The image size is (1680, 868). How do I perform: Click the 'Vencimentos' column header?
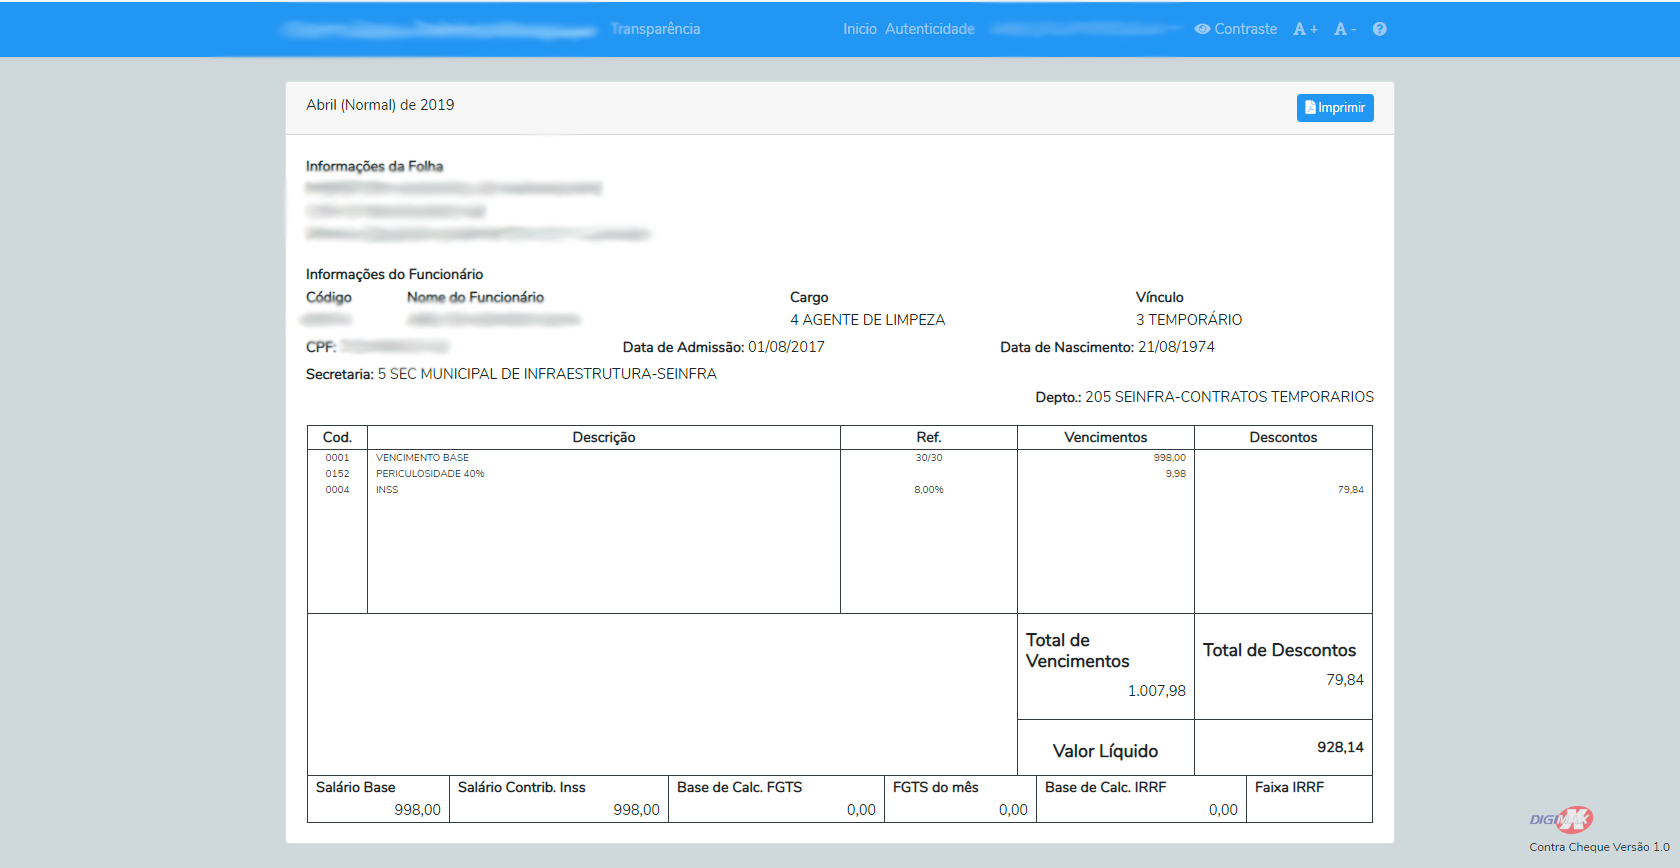(x=1106, y=437)
